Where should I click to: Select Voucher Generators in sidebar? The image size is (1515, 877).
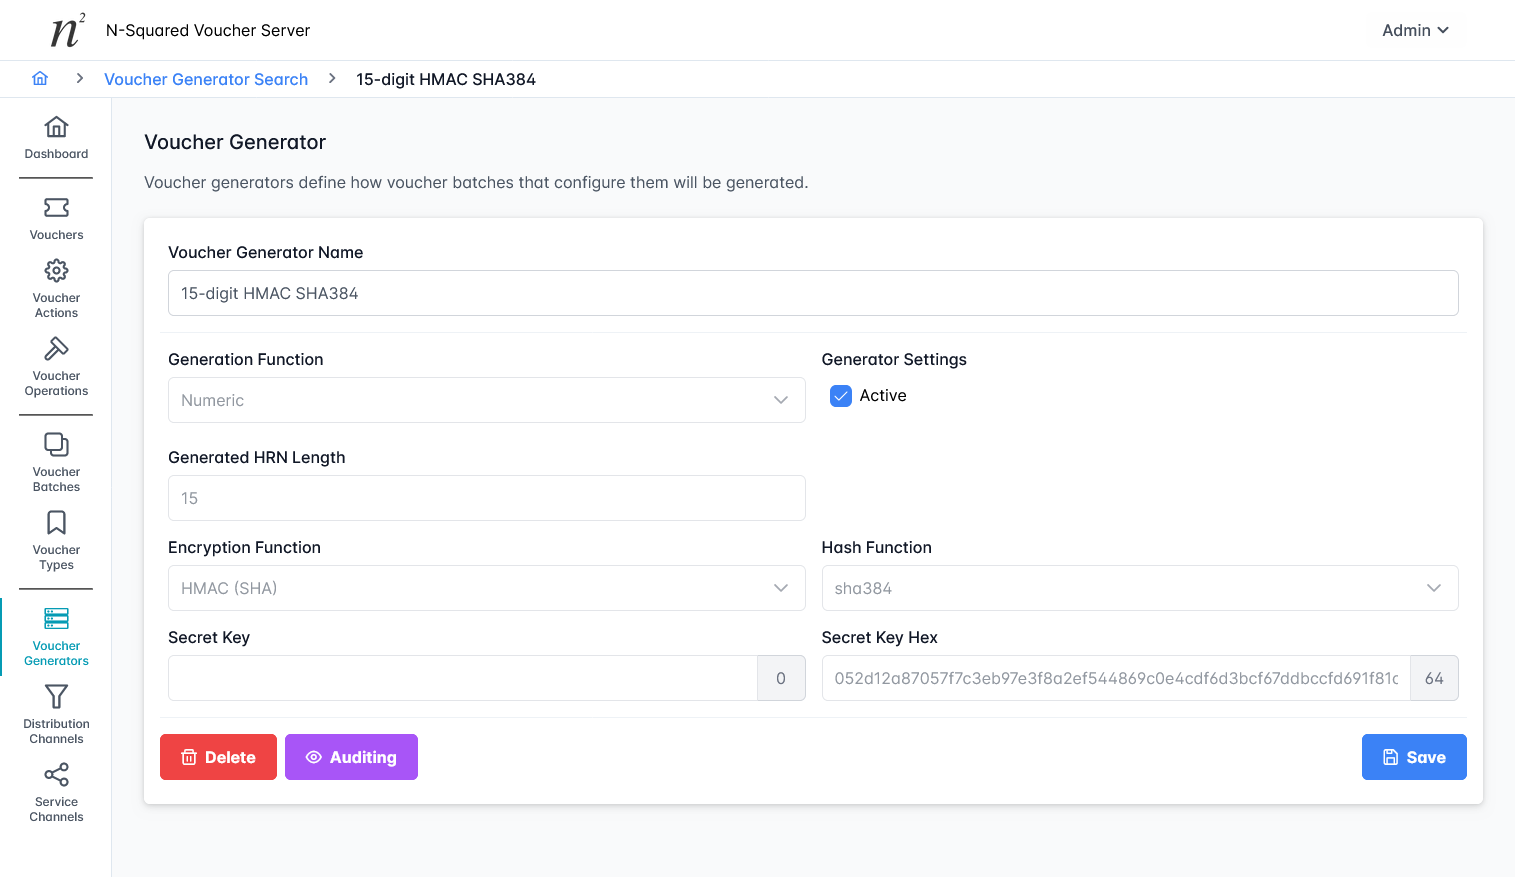[x=57, y=637]
